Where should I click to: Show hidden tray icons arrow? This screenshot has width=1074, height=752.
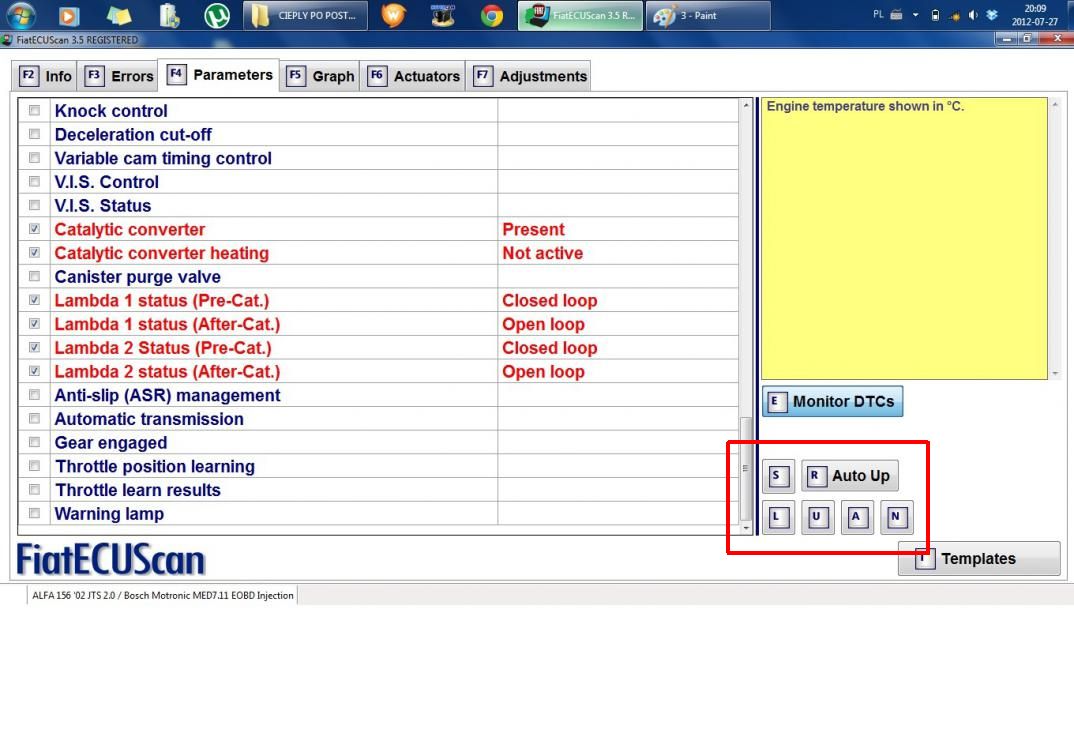[x=916, y=15]
